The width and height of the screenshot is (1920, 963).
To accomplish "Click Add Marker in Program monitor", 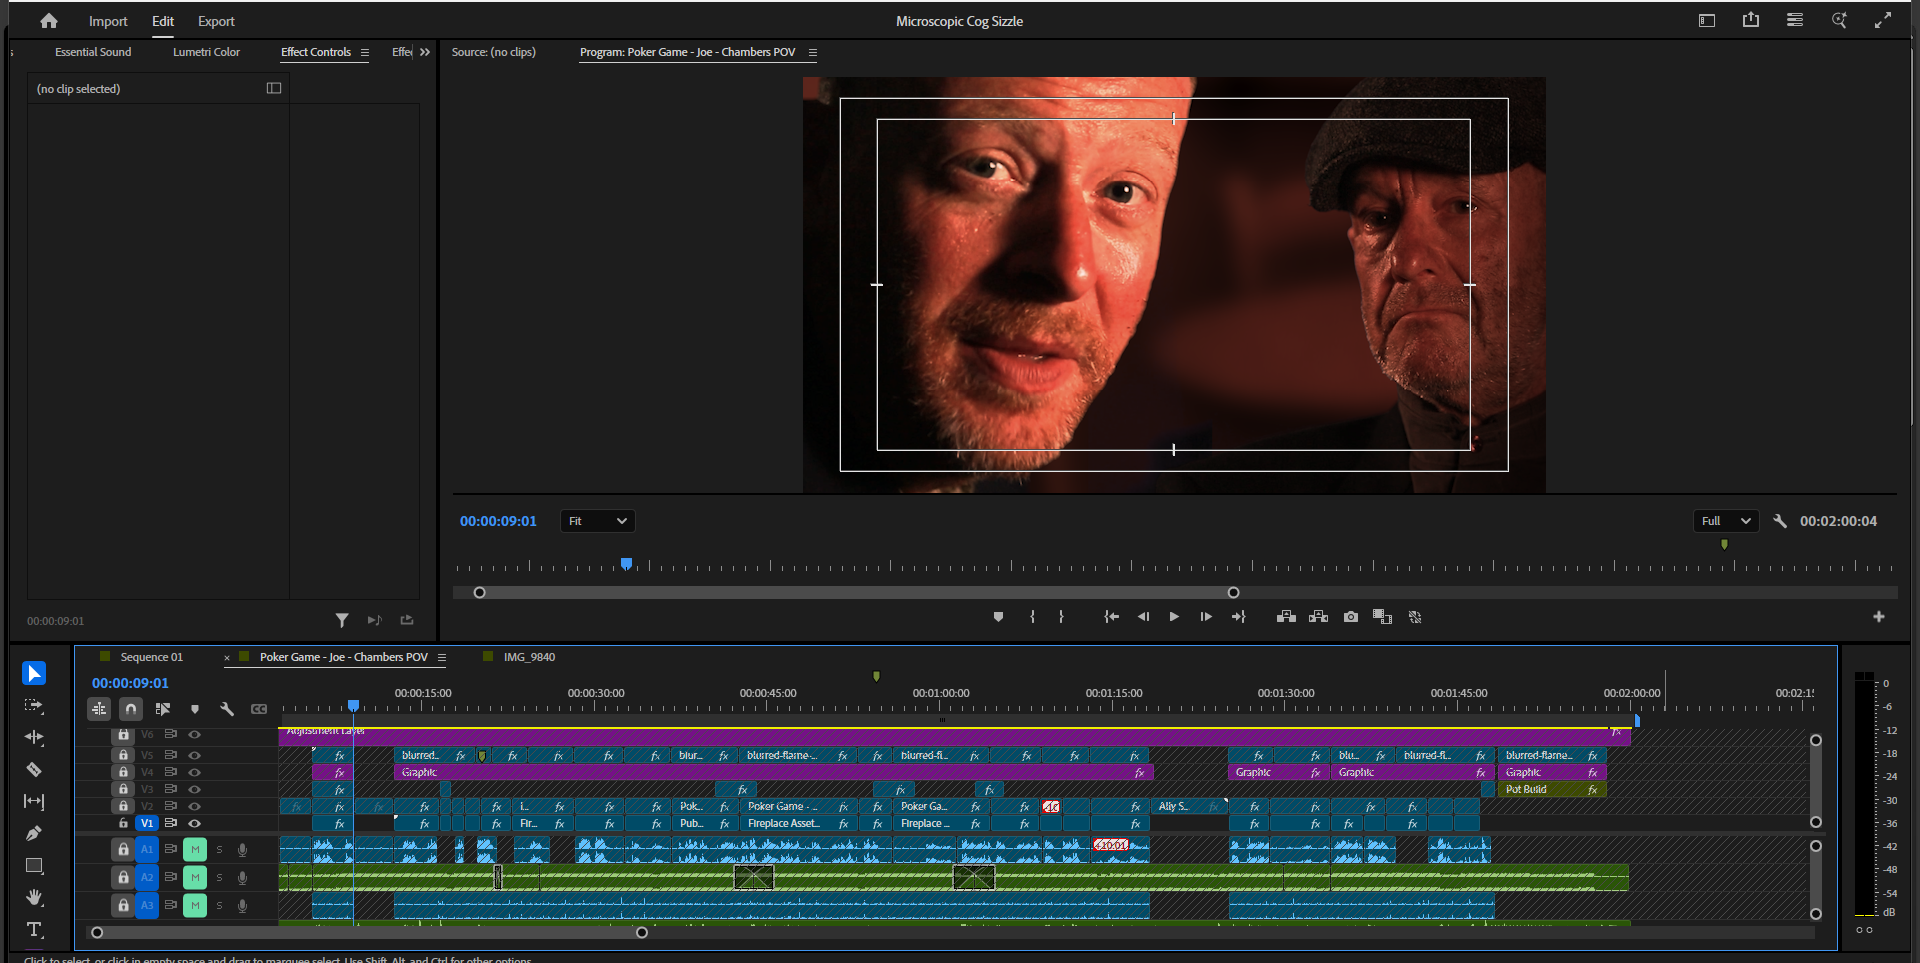I will (x=998, y=617).
